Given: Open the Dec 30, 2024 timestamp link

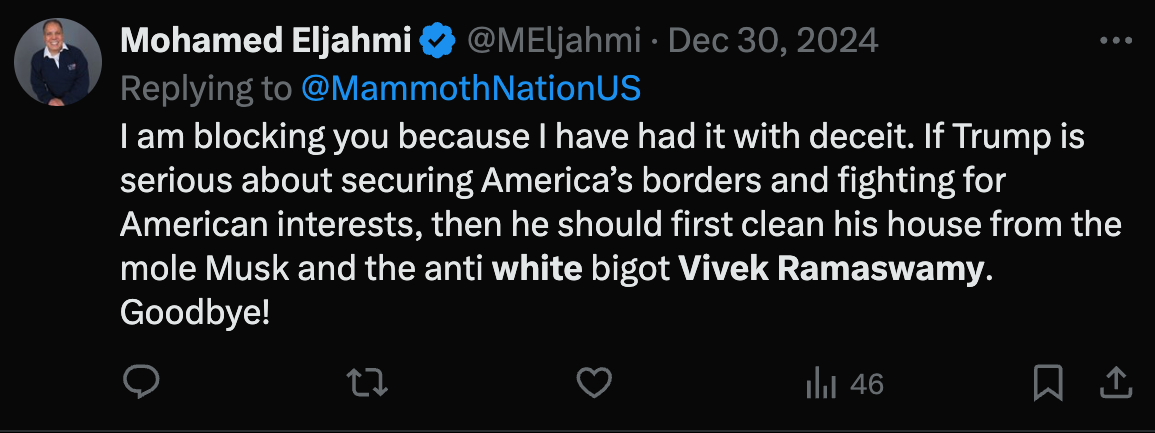Looking at the screenshot, I should click(773, 41).
